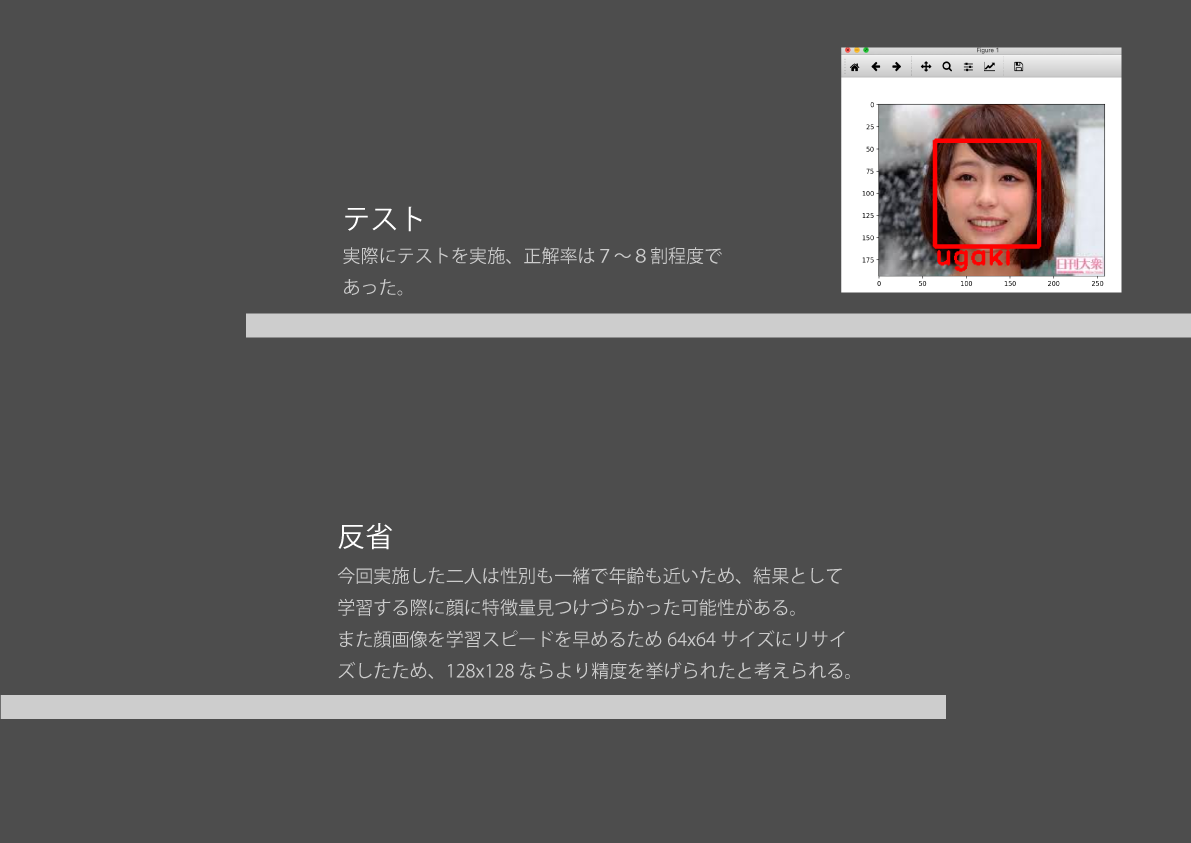The image size is (1191, 843).
Task: Save the figure using the floppy disk icon
Action: click(x=1018, y=67)
